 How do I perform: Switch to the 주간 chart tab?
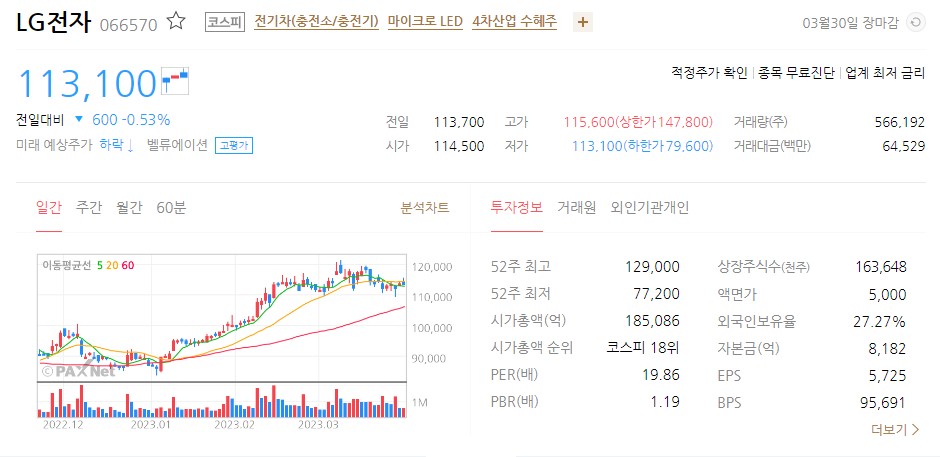click(89, 208)
